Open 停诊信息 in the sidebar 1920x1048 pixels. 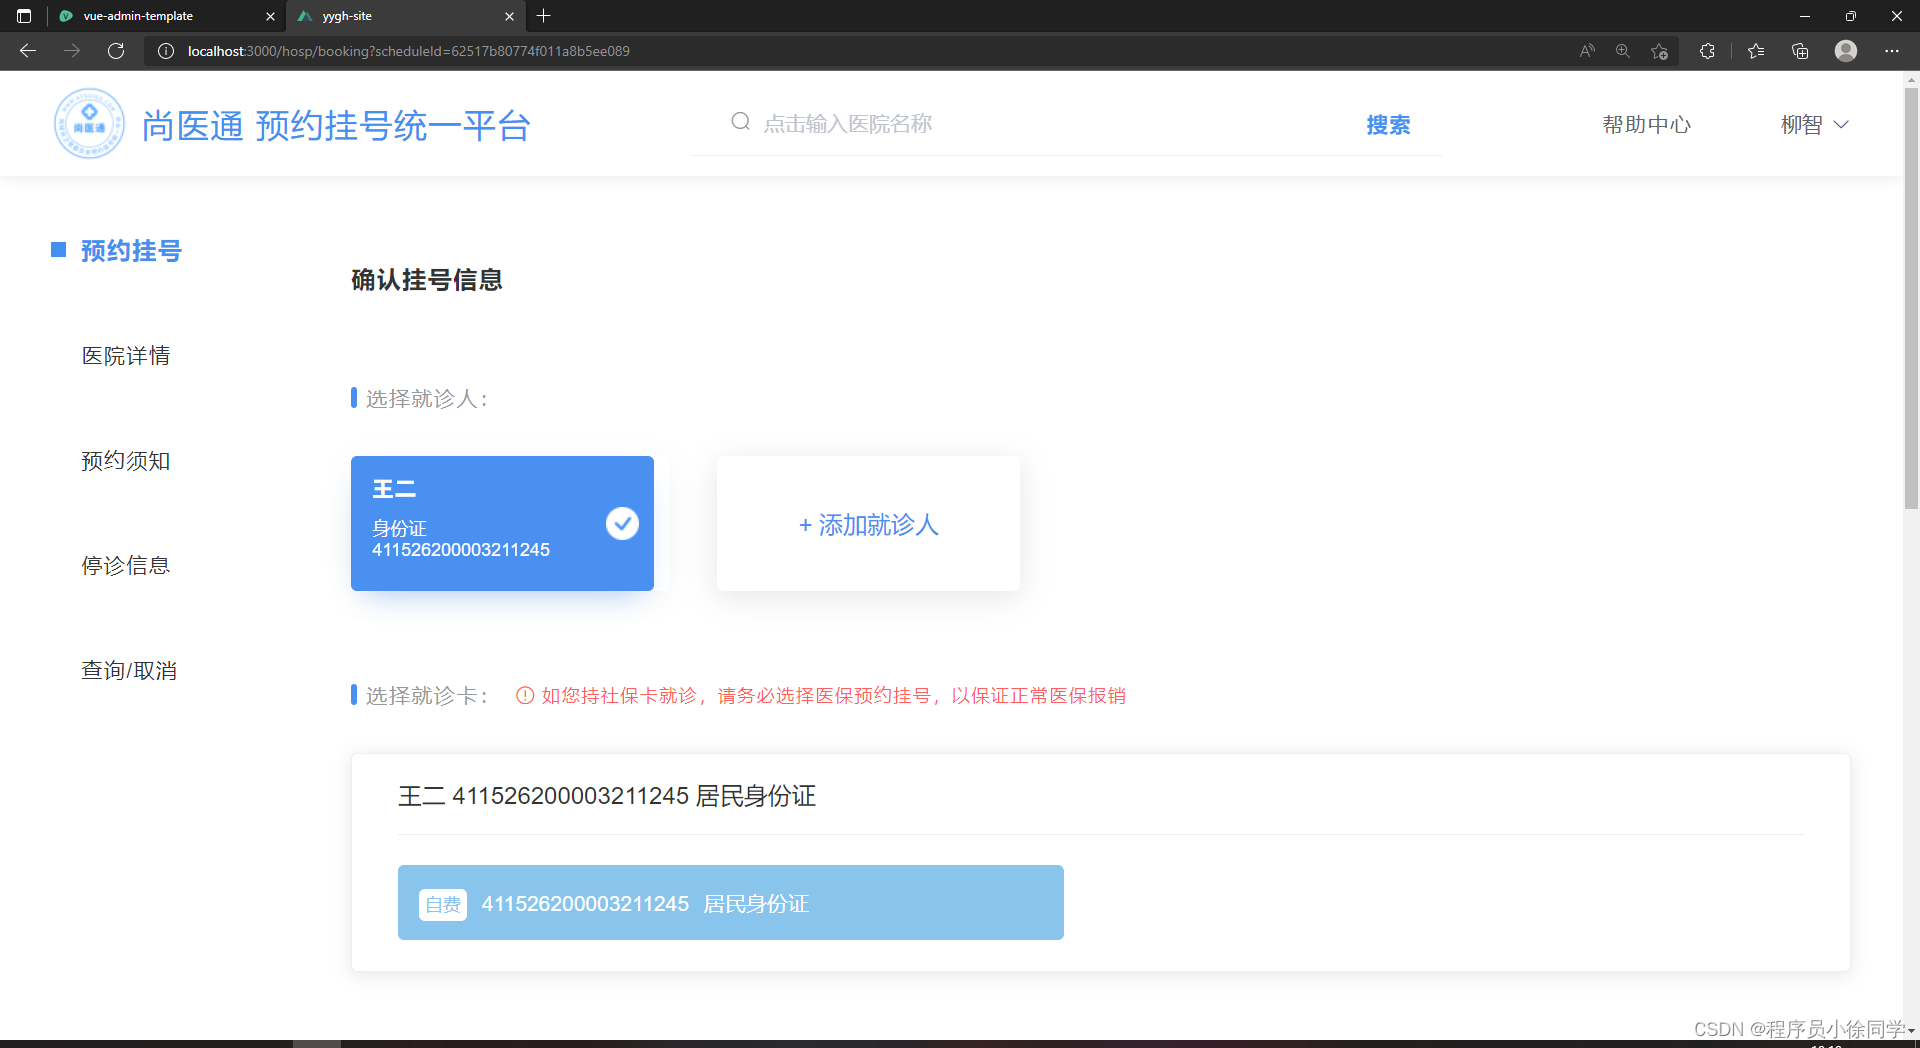(x=126, y=566)
